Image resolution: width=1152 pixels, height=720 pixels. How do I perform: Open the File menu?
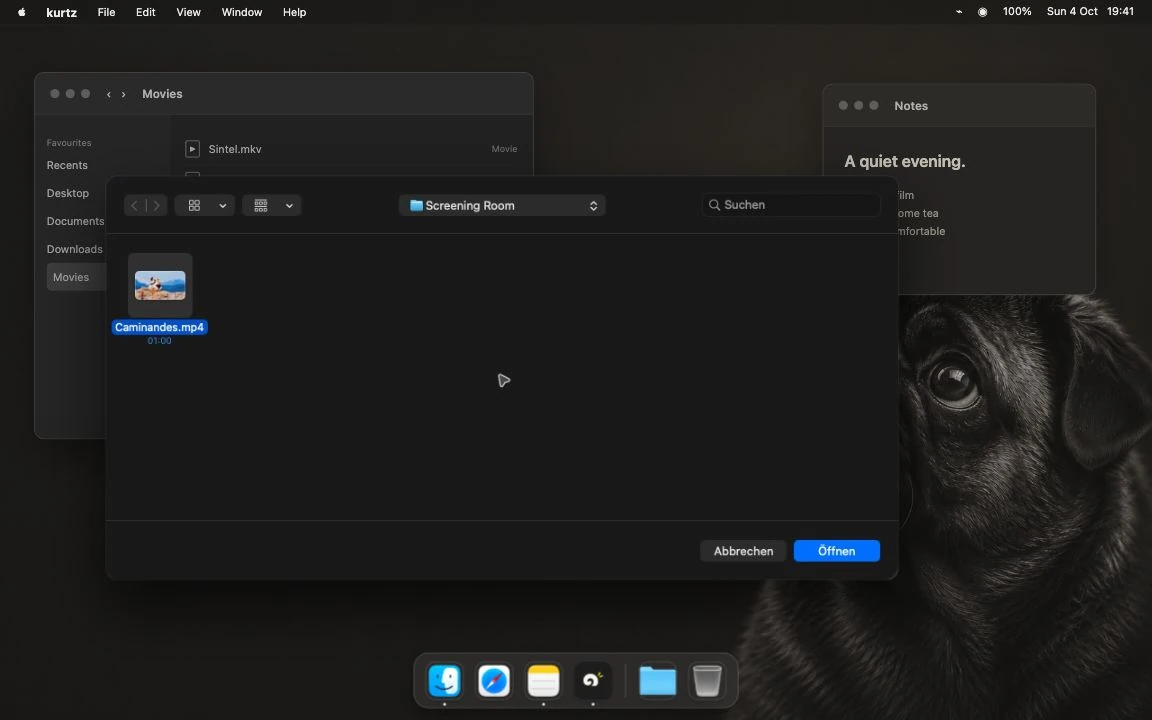tap(107, 12)
